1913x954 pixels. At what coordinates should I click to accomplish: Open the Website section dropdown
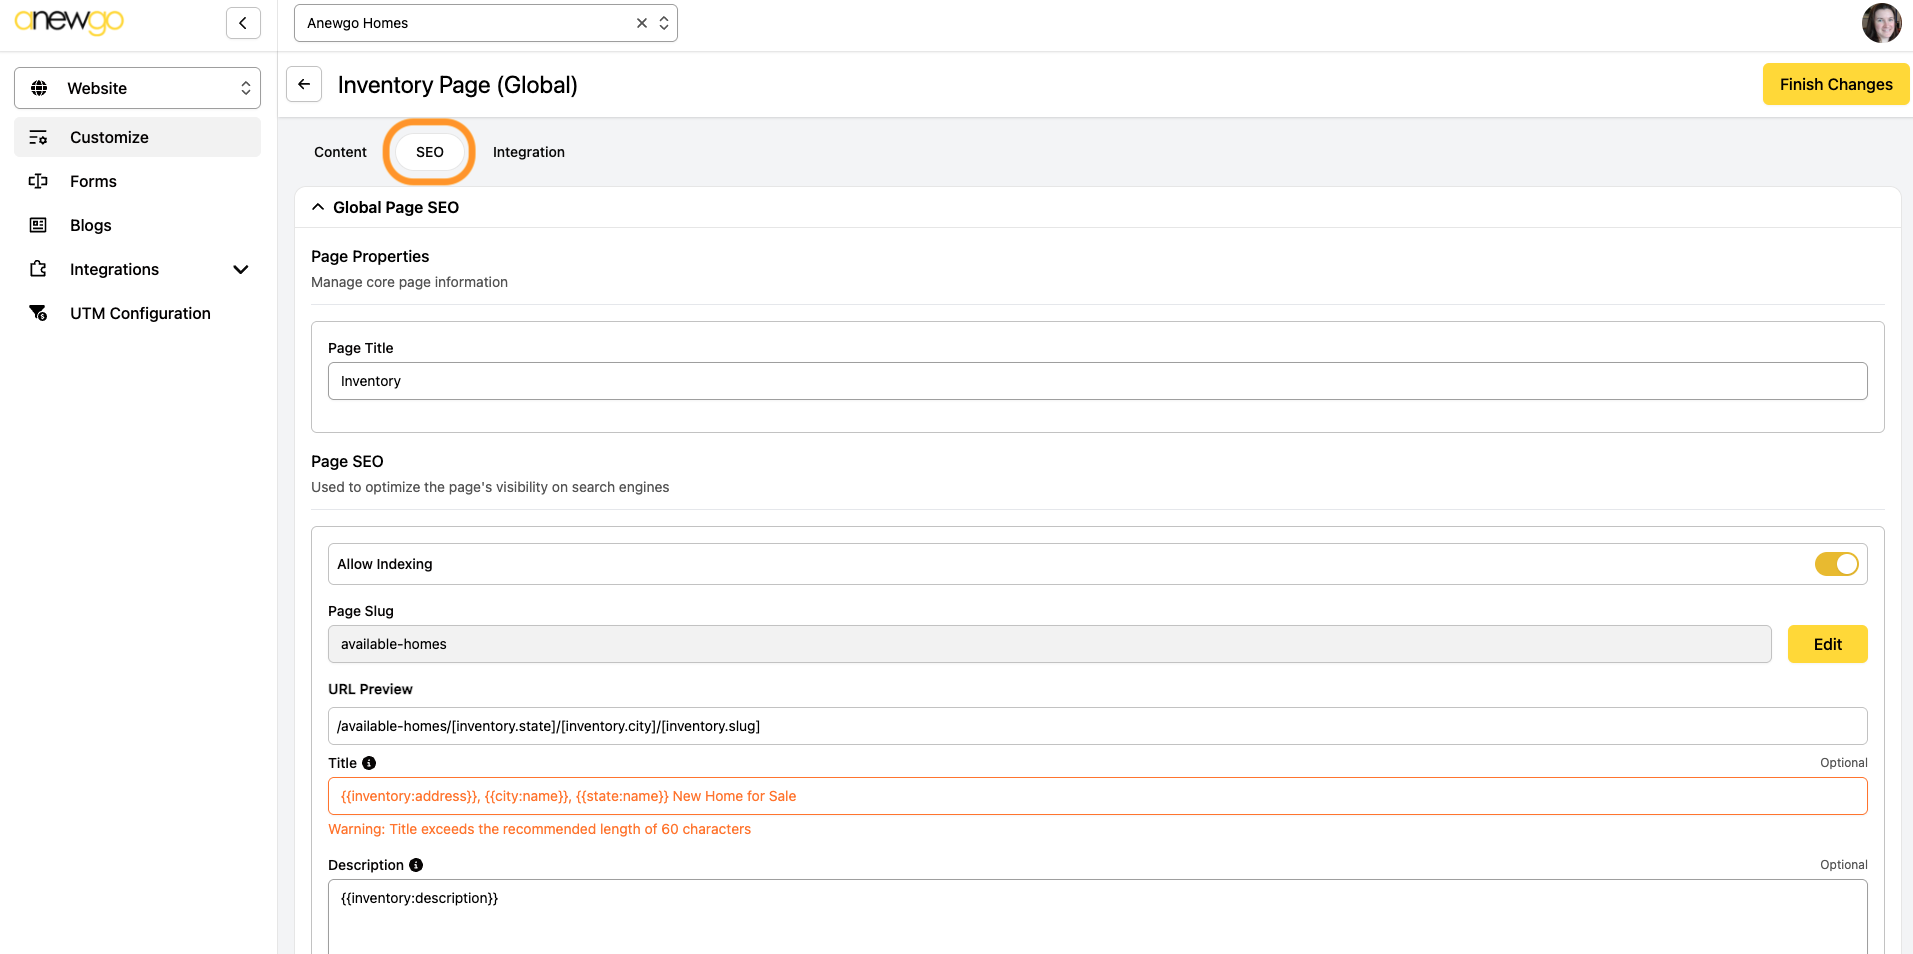137,88
